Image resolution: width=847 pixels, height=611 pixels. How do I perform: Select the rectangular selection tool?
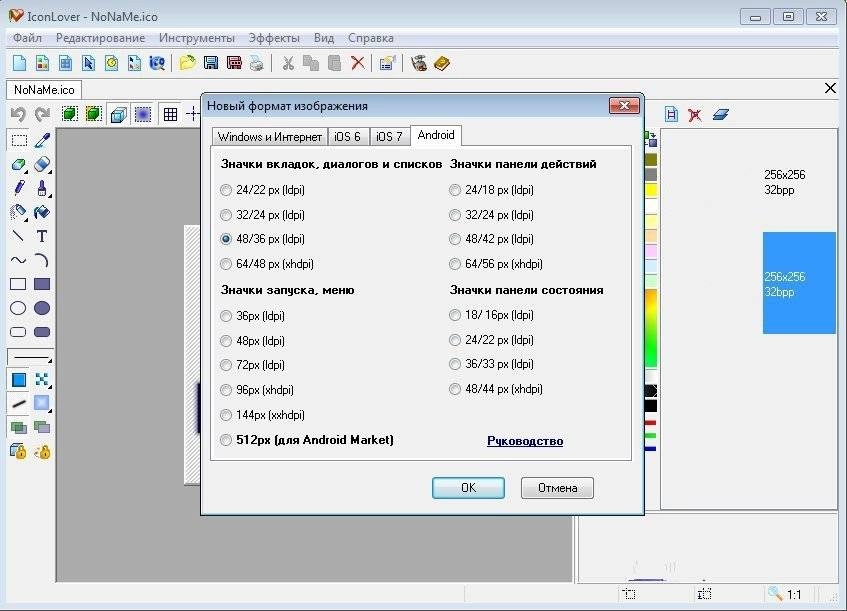19,140
